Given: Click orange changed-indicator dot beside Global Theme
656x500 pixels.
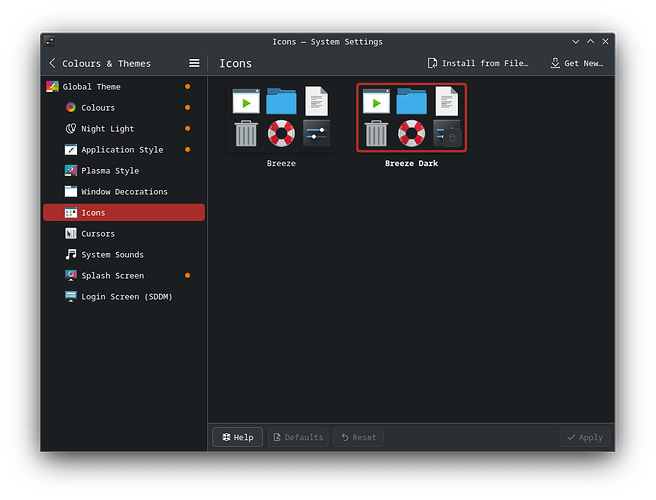Looking at the screenshot, I should click(187, 87).
